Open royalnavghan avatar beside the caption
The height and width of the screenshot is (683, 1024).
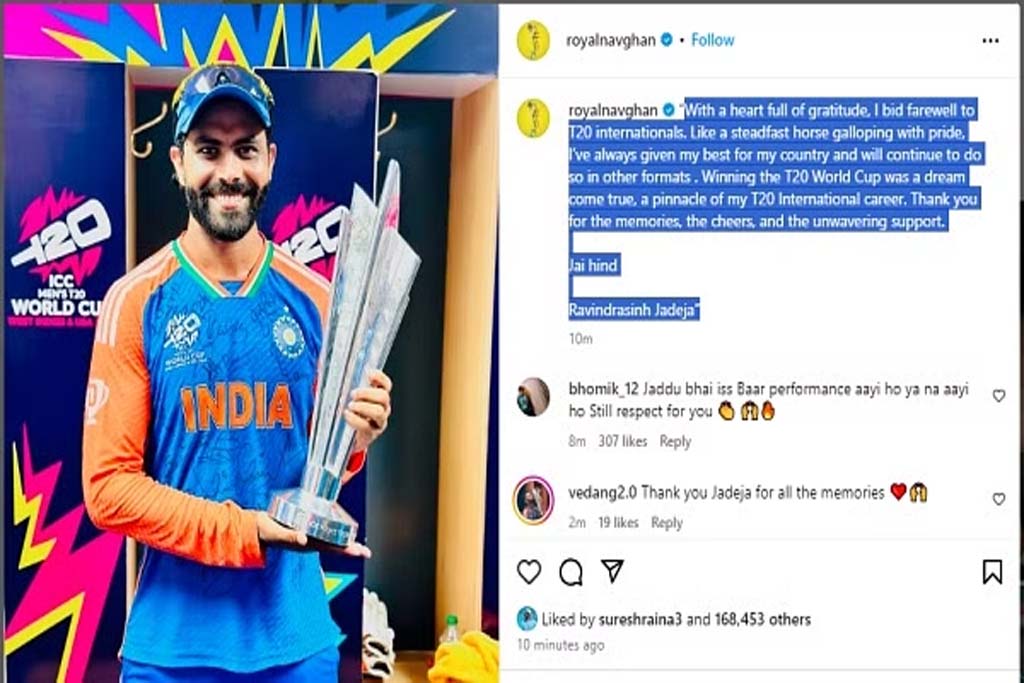coord(533,118)
